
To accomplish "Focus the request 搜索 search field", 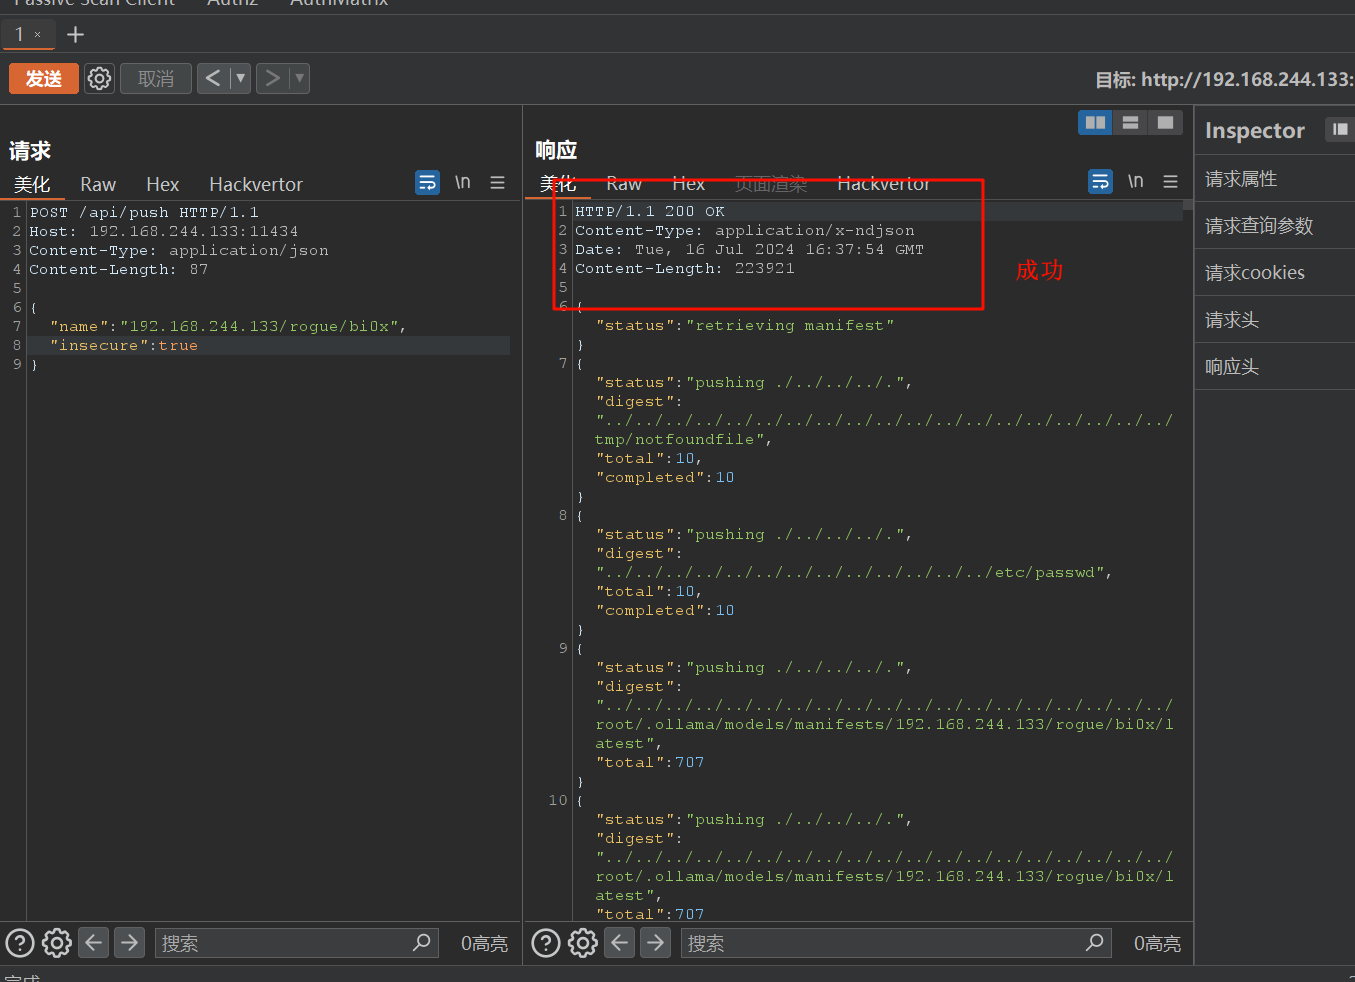I will [296, 943].
